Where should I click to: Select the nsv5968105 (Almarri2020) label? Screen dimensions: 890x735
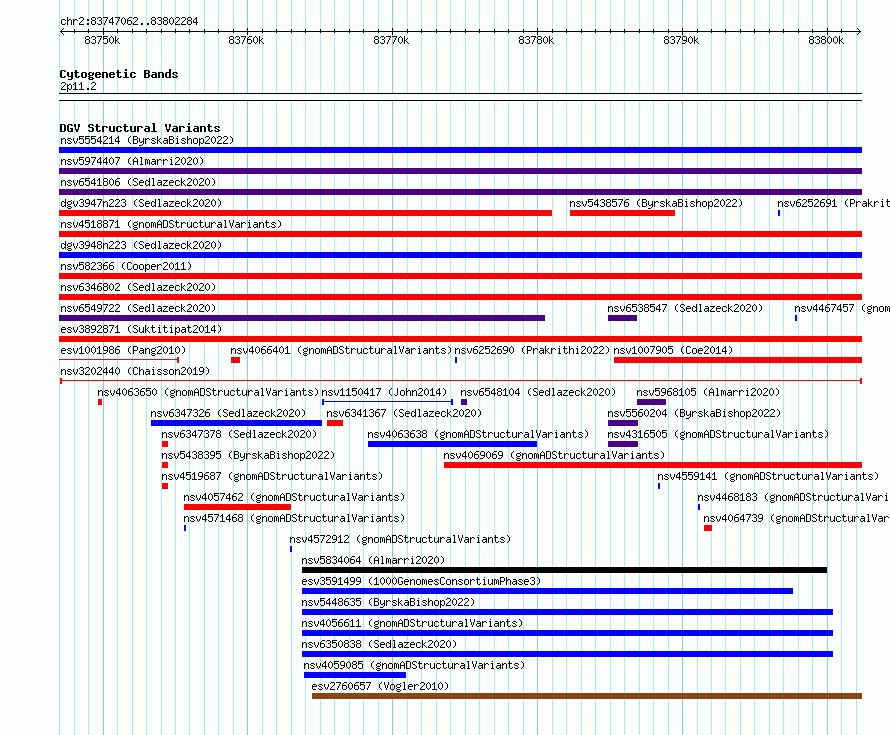coord(708,392)
